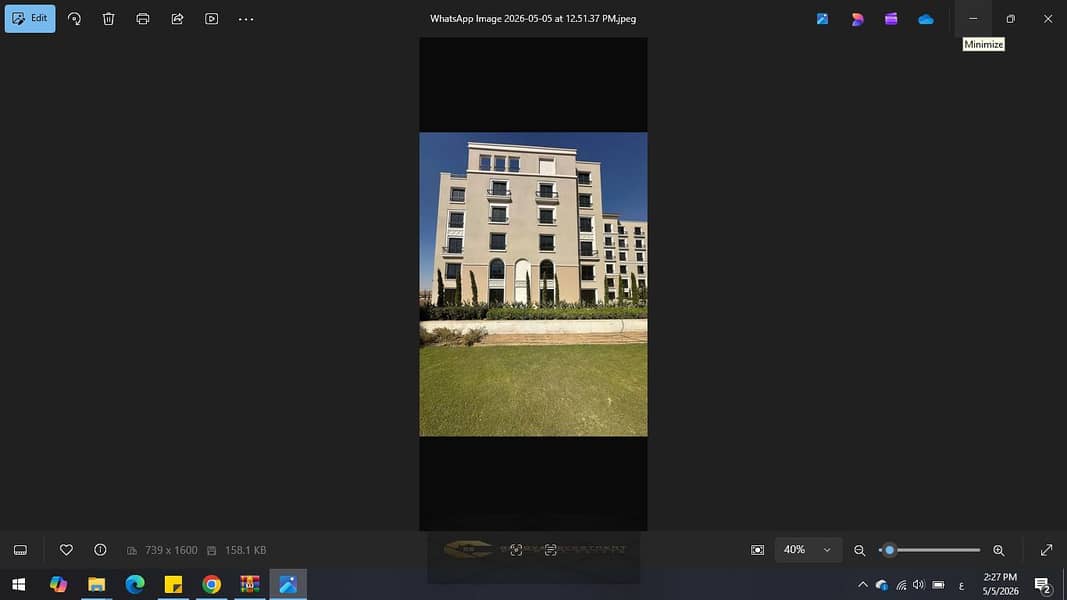
Task: Rotate the image with rotate icon
Action: [x=74, y=19]
